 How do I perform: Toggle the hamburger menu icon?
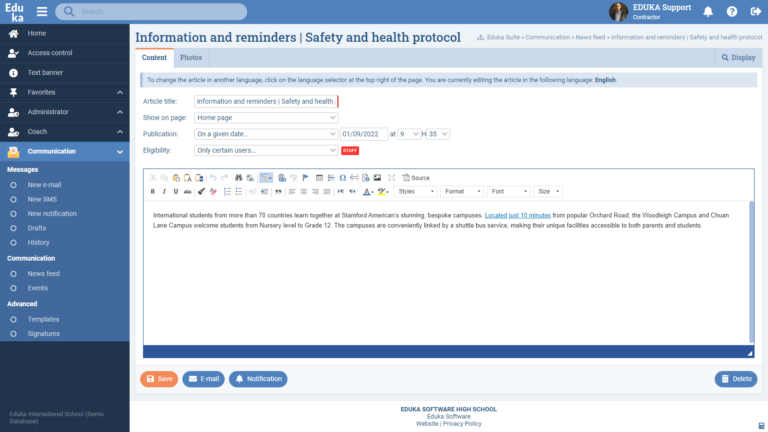click(x=42, y=12)
